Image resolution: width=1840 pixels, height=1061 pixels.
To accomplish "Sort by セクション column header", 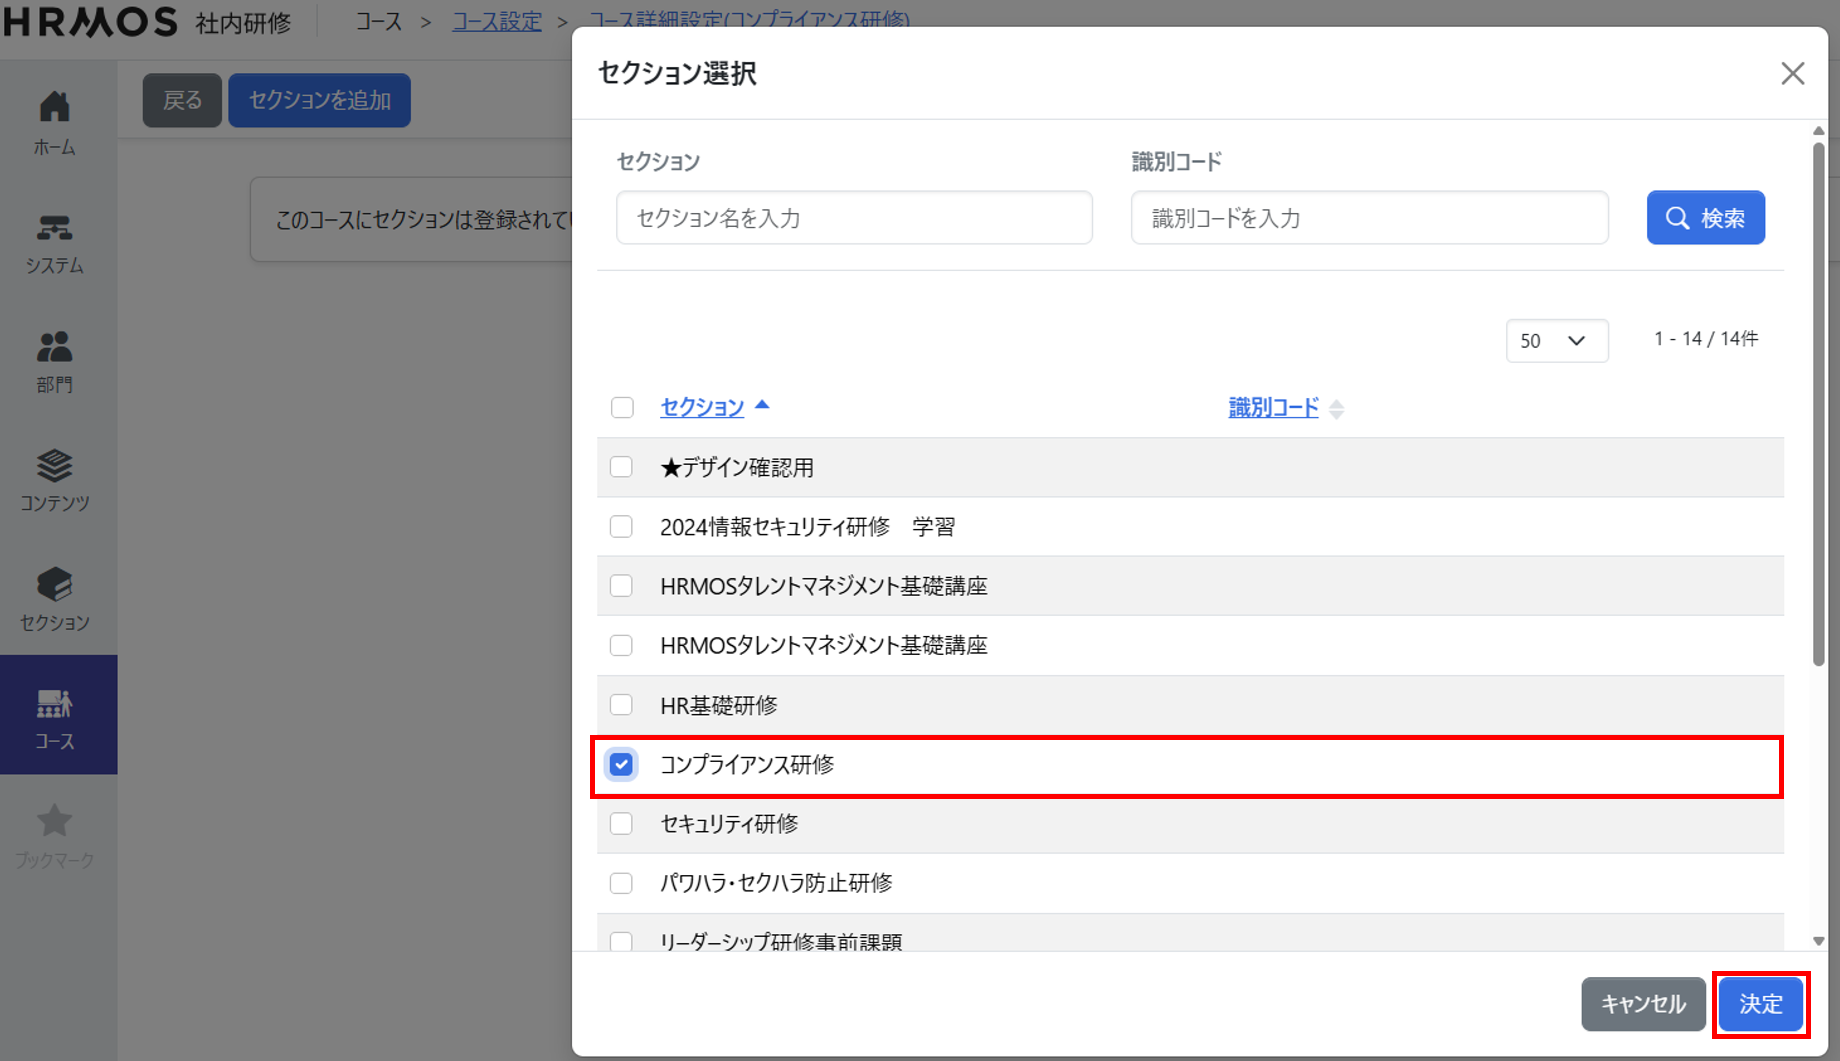I will coord(702,407).
